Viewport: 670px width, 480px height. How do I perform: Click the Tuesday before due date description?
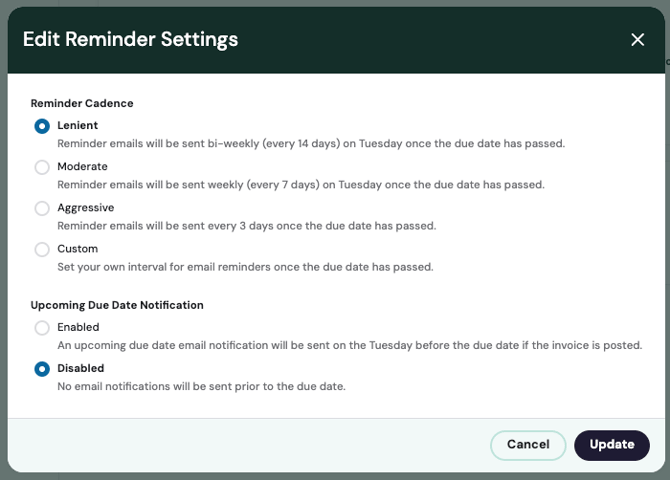coord(349,345)
